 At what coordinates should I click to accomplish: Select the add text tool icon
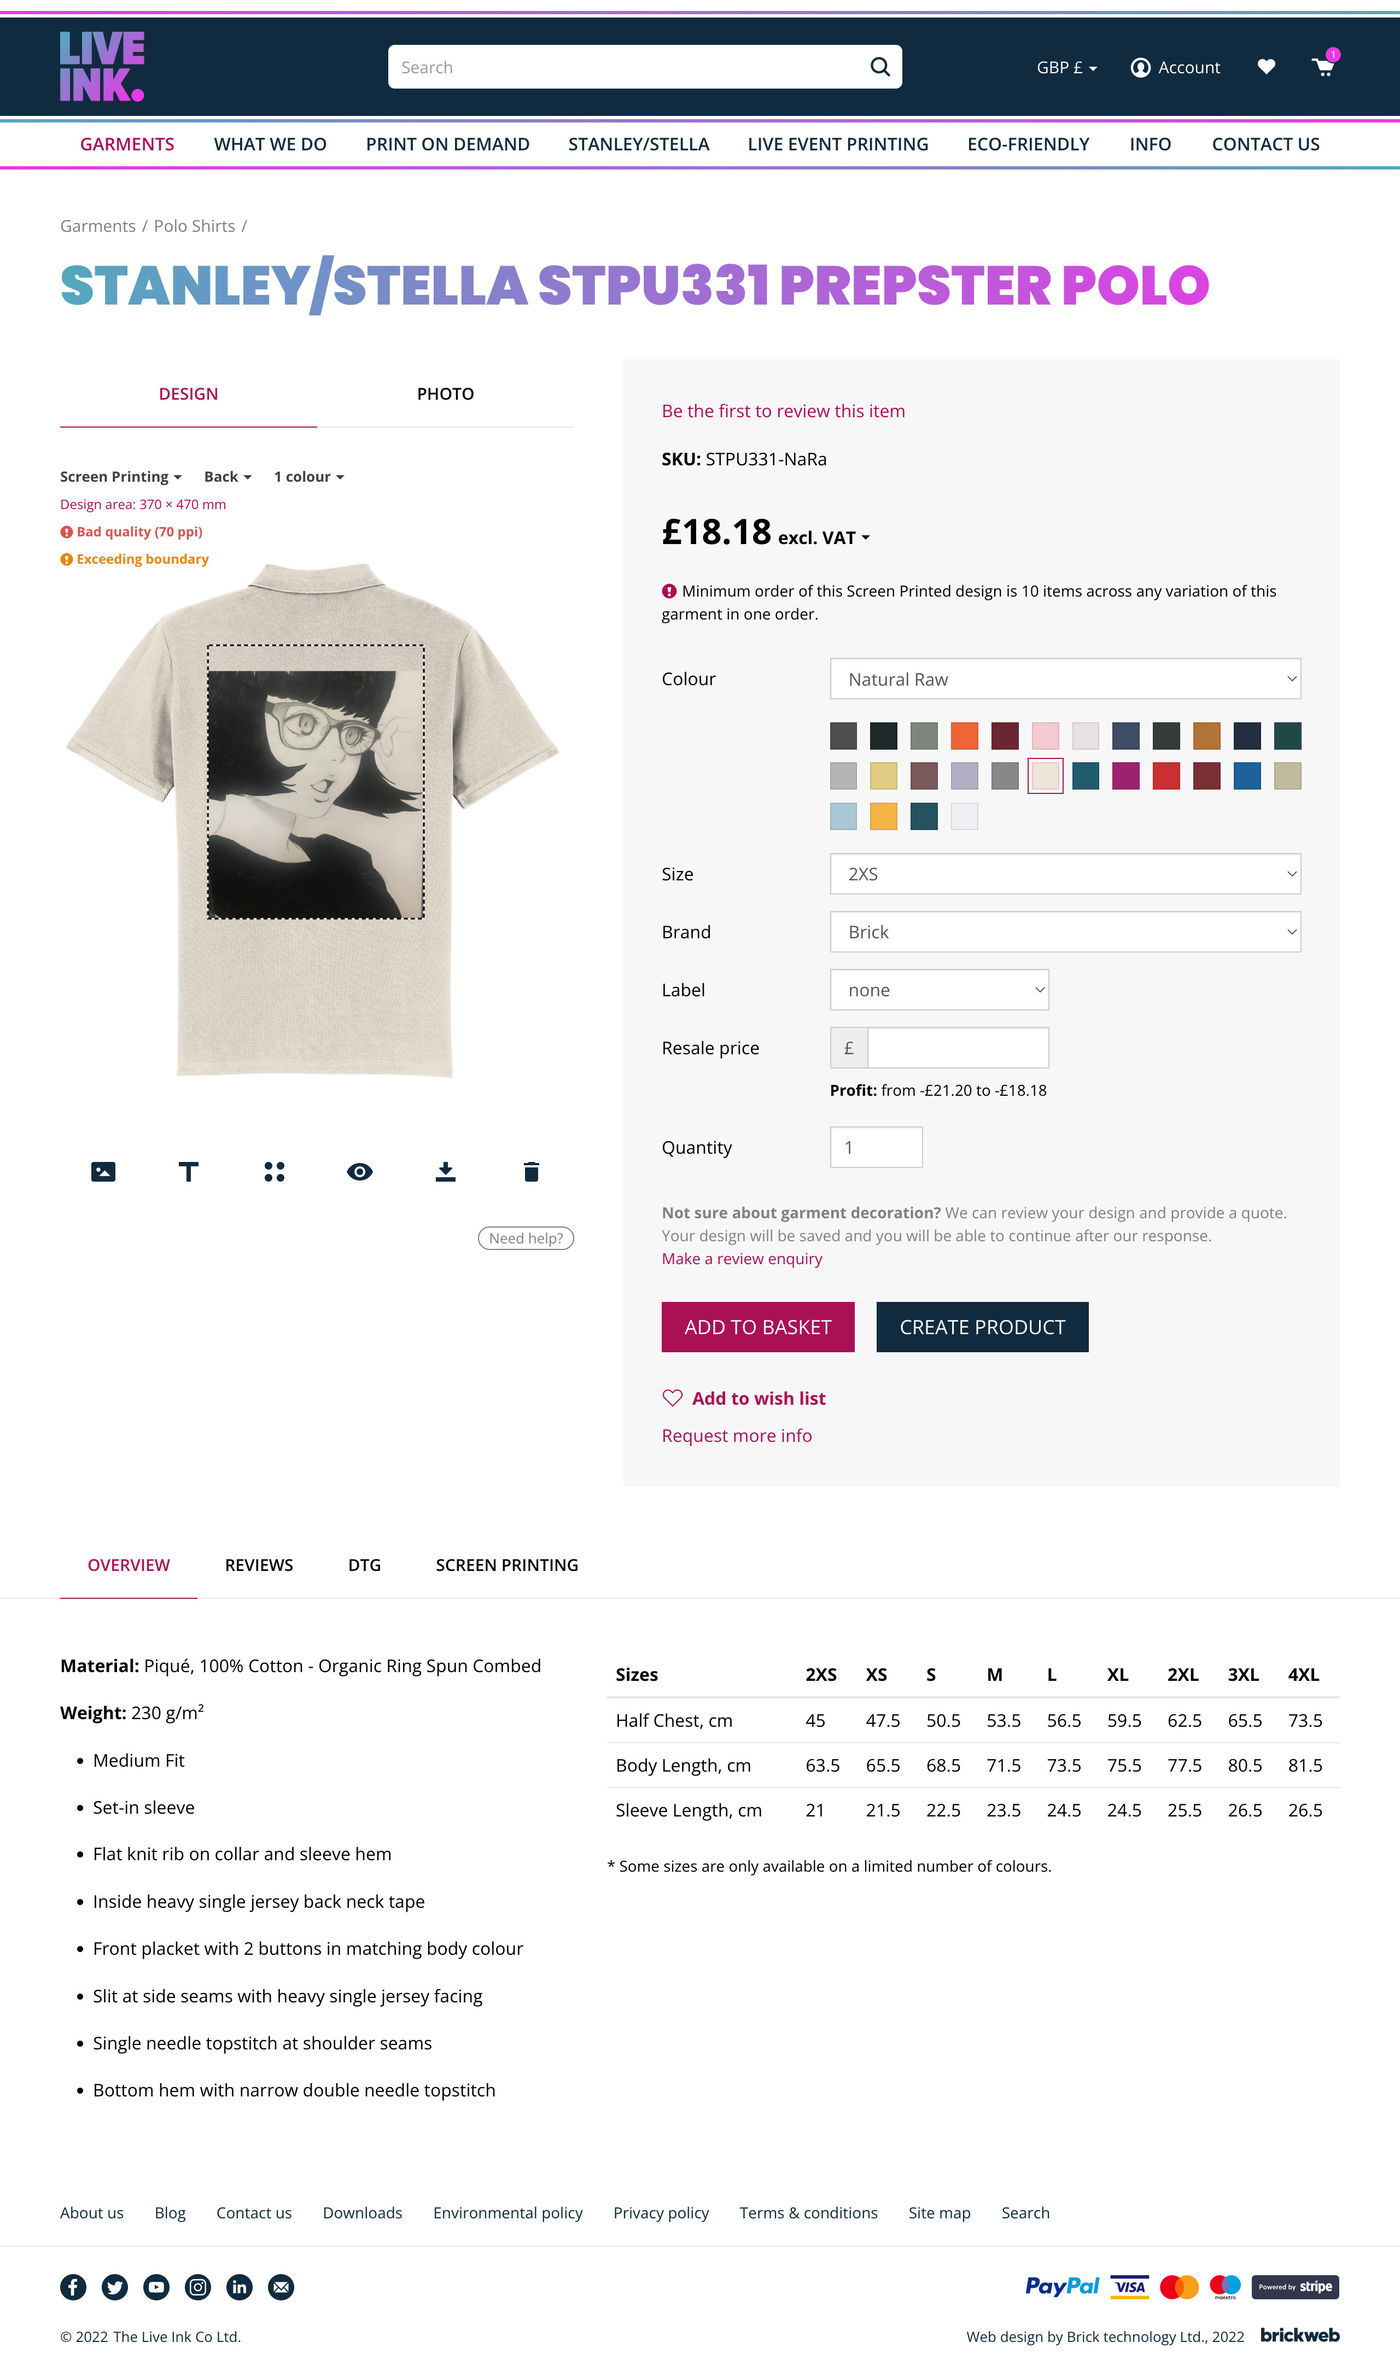click(188, 1172)
